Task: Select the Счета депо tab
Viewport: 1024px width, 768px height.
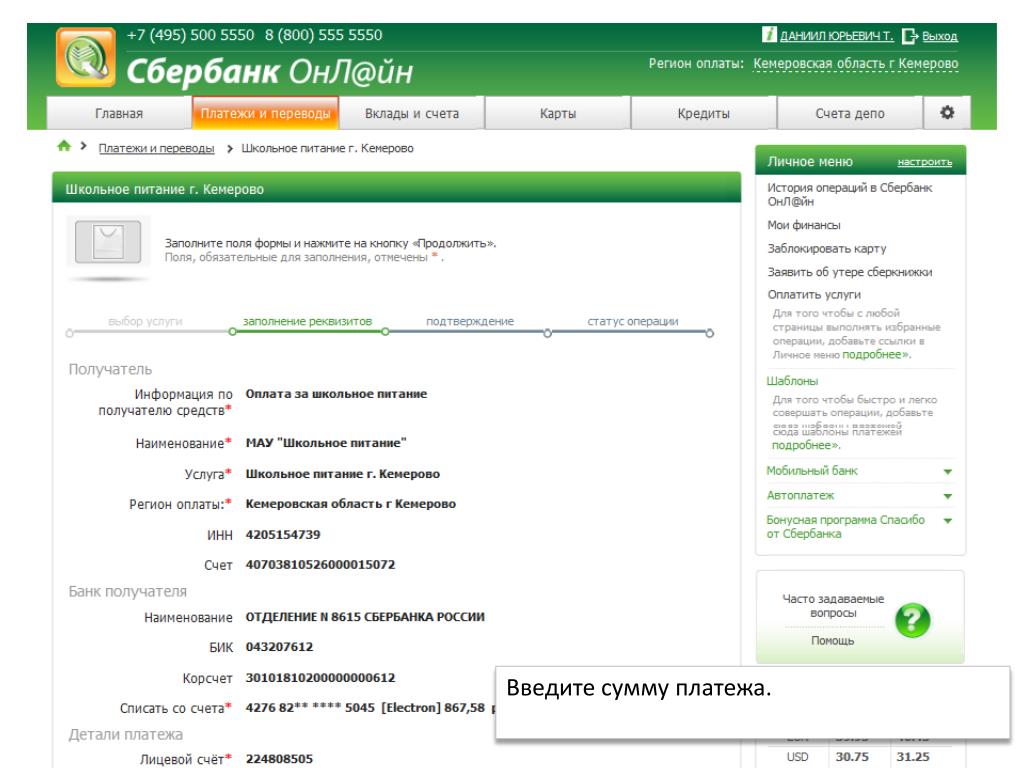Action: [x=850, y=114]
